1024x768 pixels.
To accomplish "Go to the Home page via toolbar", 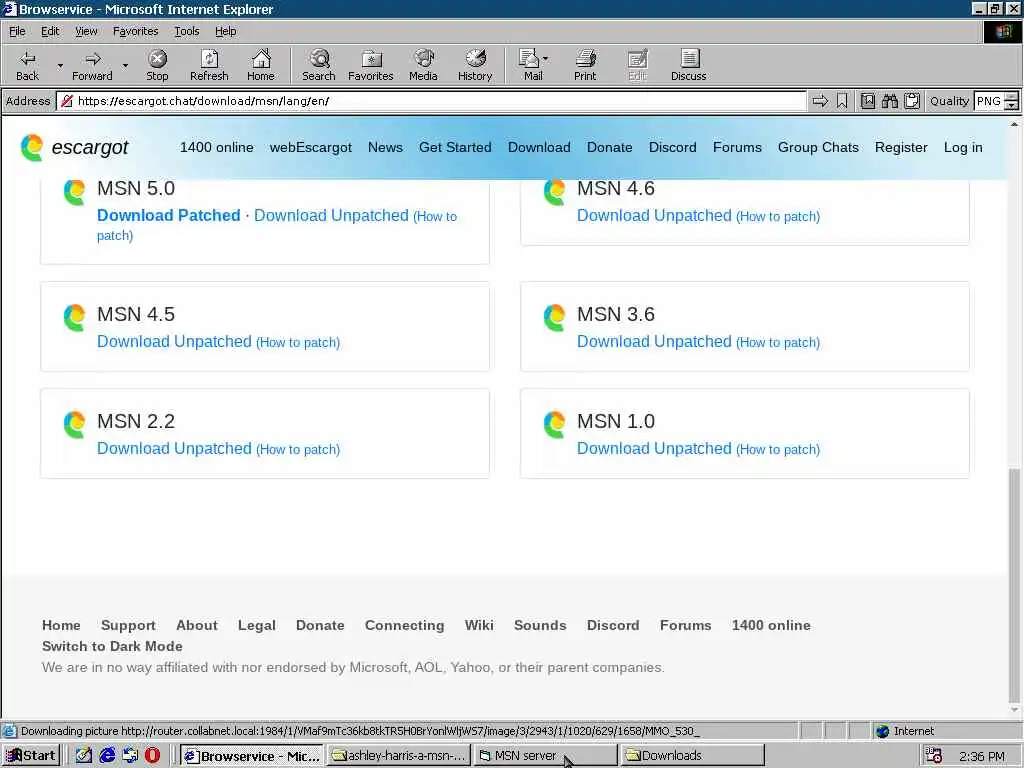I will tap(261, 65).
